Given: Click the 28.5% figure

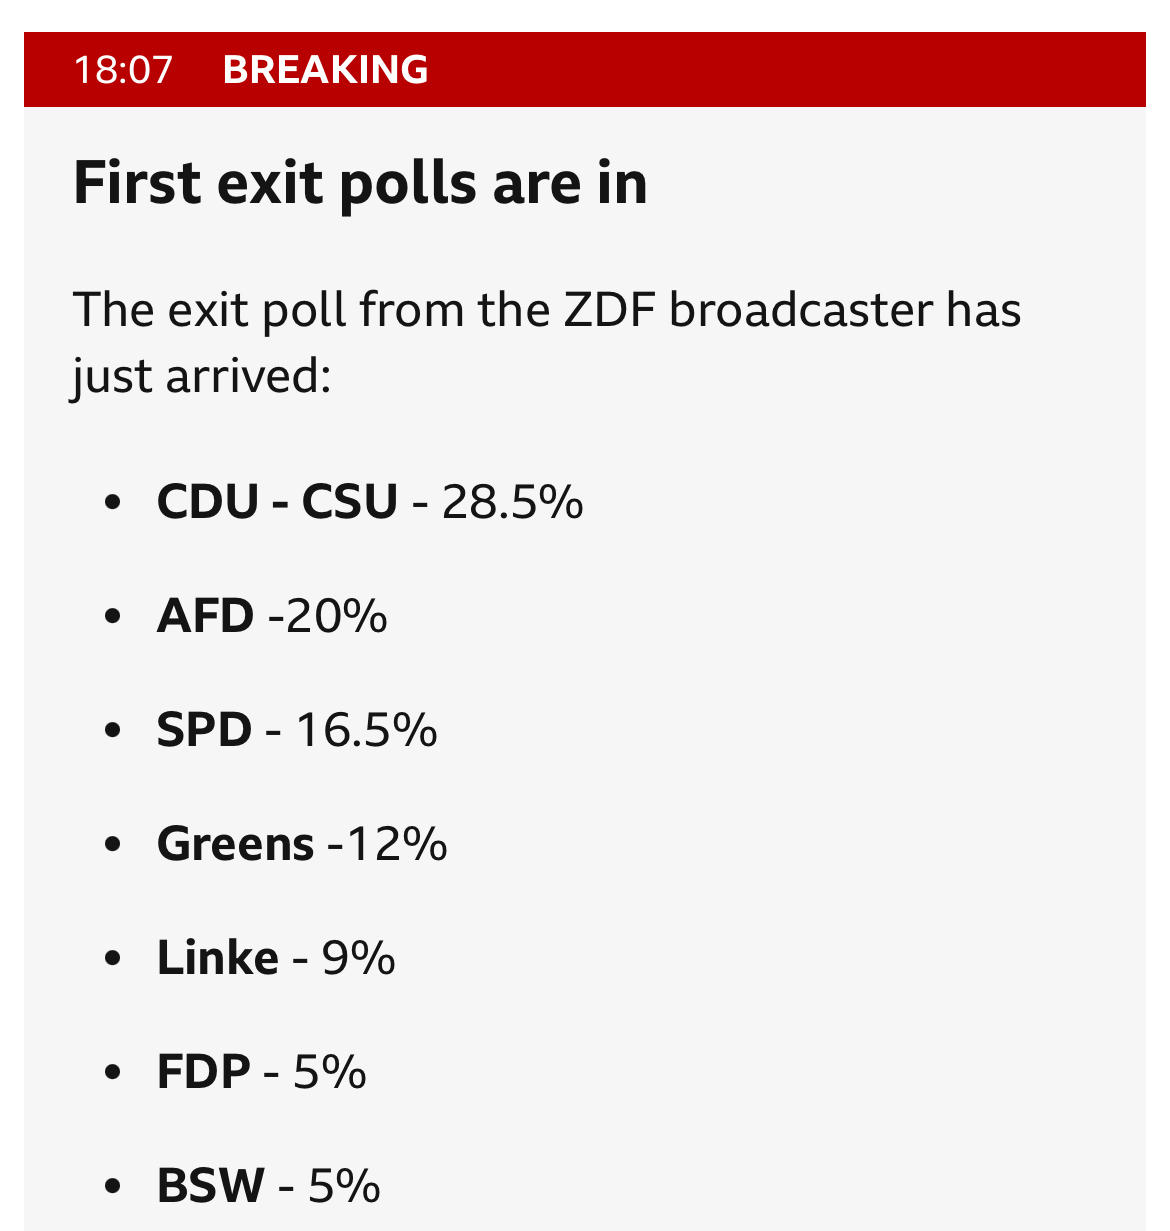Looking at the screenshot, I should click(513, 501).
